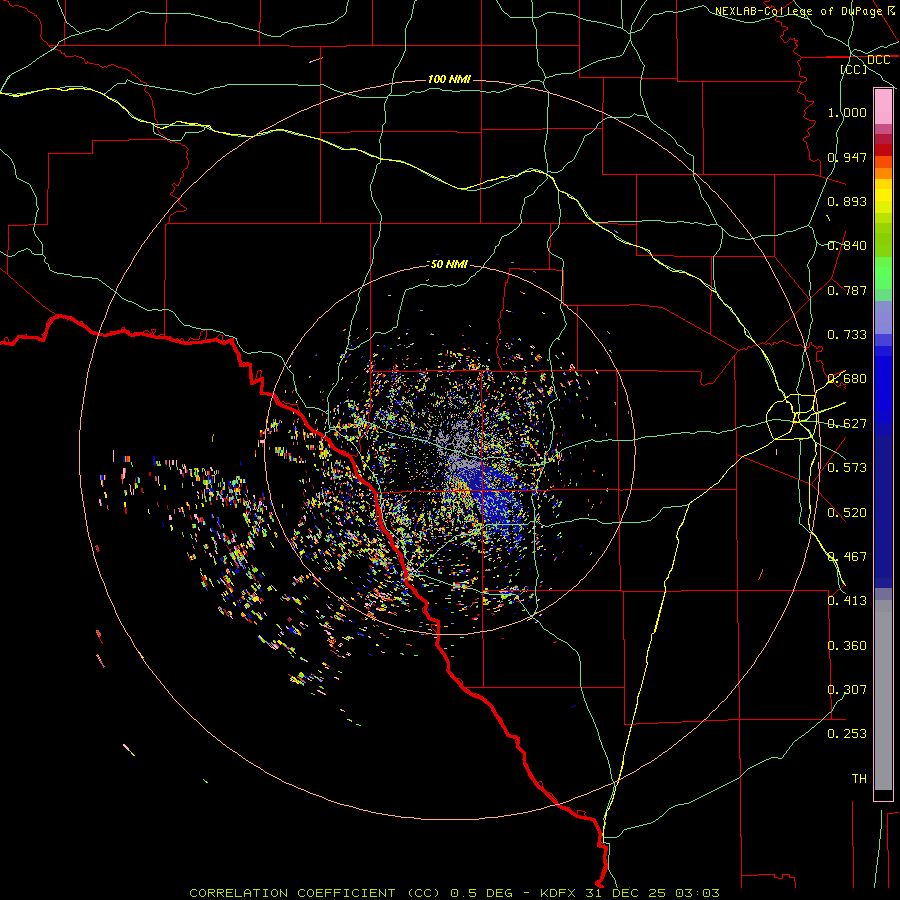
Task: Pick the black swatch beside the TH label
Action: (883, 794)
